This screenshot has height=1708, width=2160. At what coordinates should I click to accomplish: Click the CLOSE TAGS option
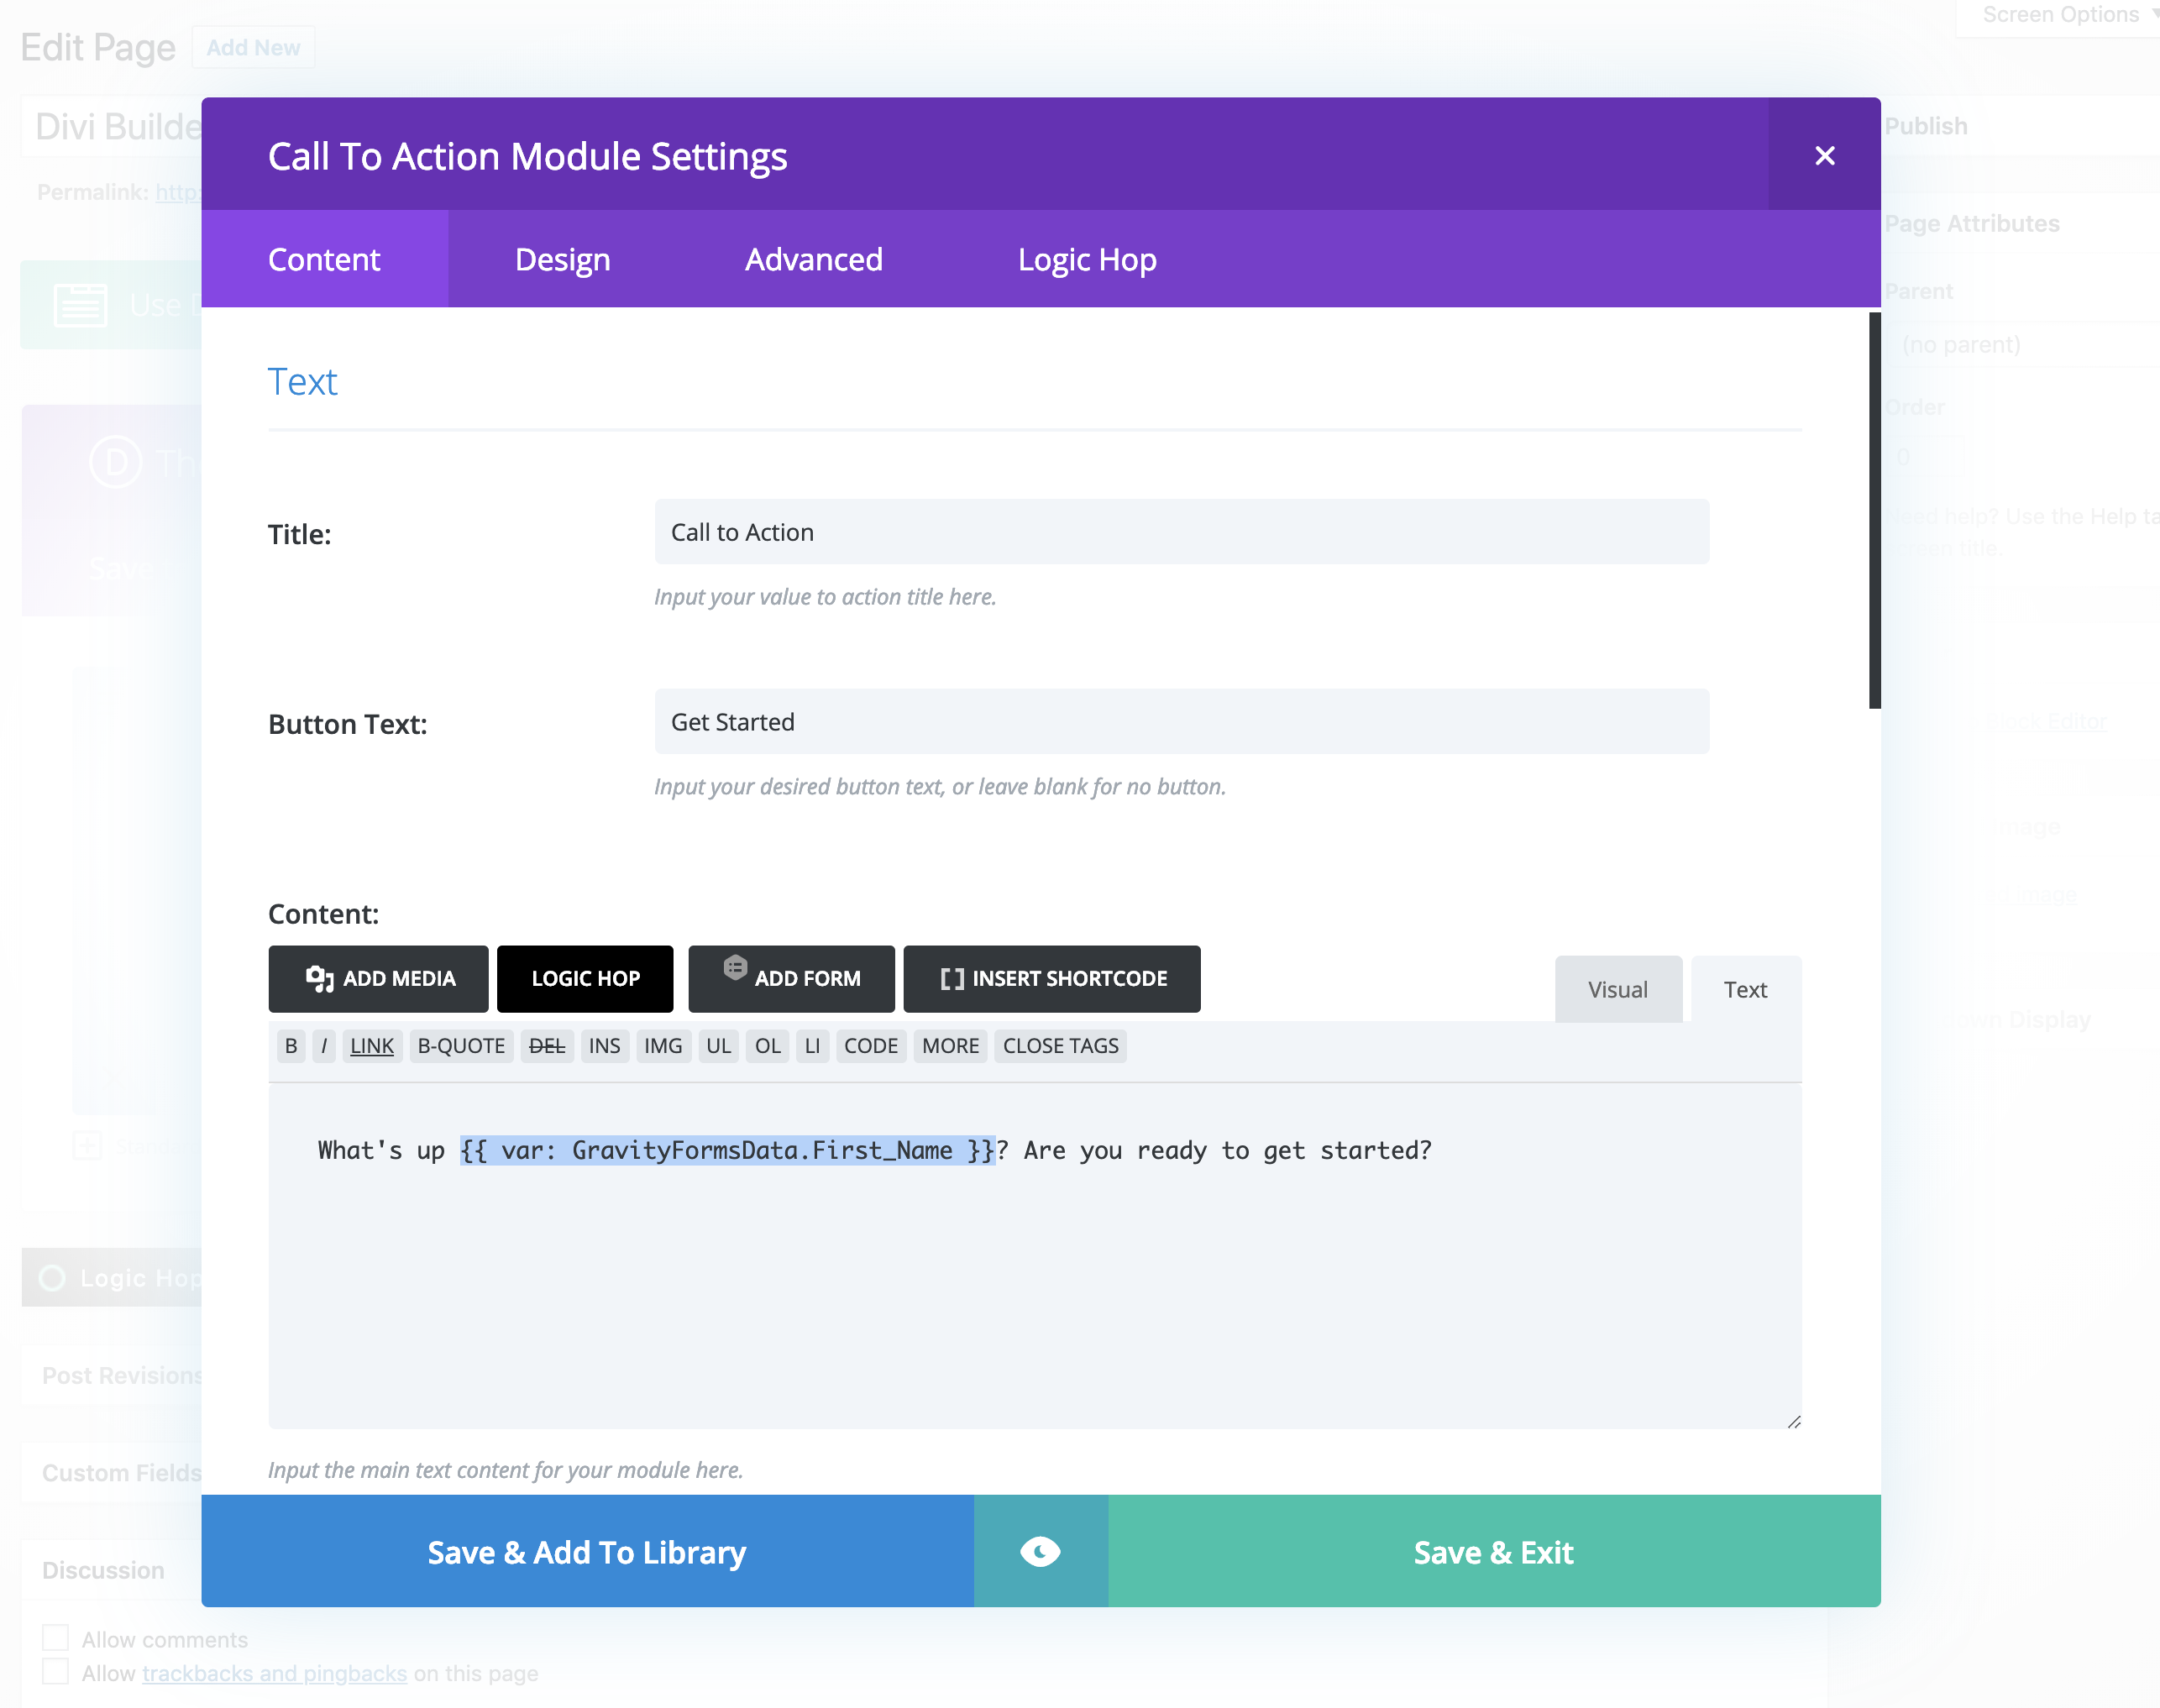coord(1059,1045)
